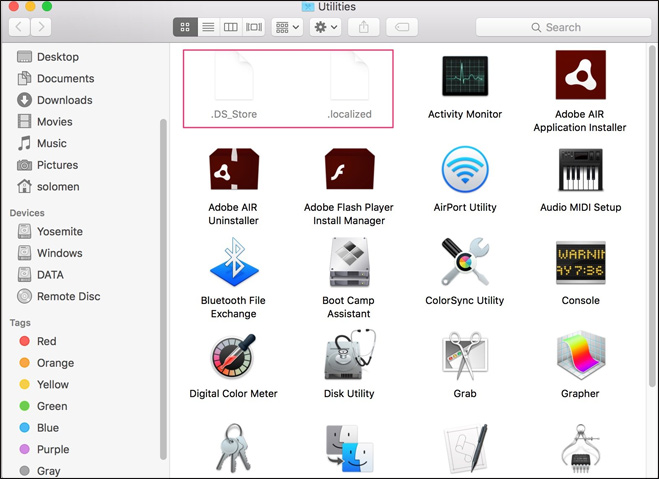This screenshot has width=659, height=479.
Task: Click the main file area scrollbar
Action: [652, 216]
